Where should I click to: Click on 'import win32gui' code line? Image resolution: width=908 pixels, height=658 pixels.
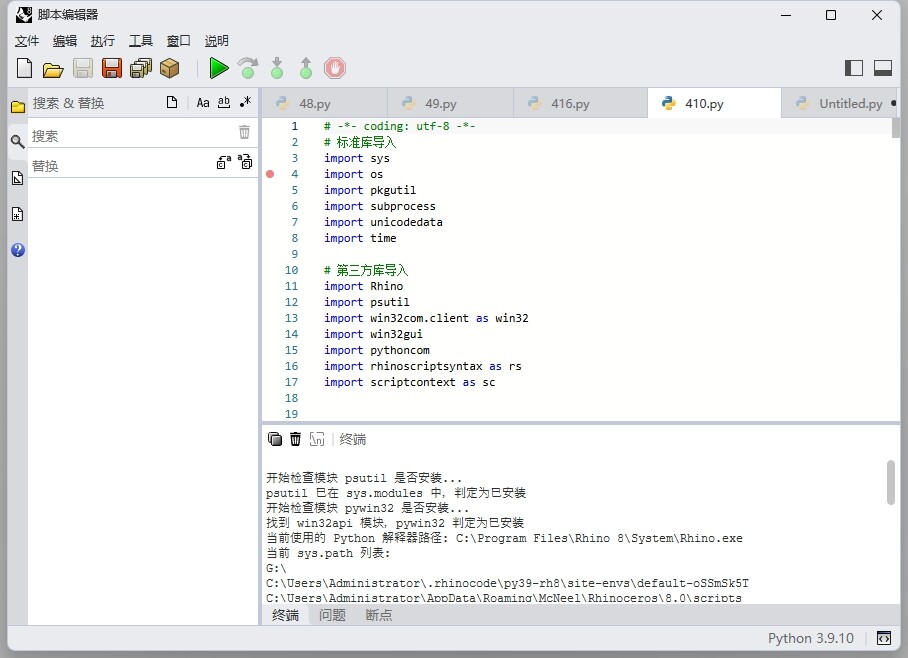pyautogui.click(x=373, y=334)
